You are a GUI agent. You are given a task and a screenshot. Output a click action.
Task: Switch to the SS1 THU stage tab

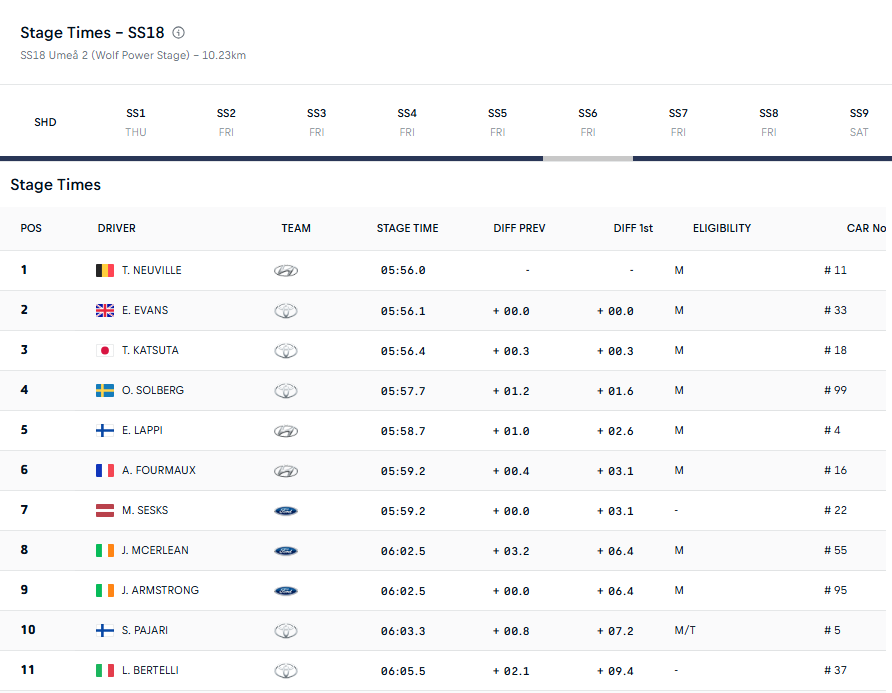(136, 122)
